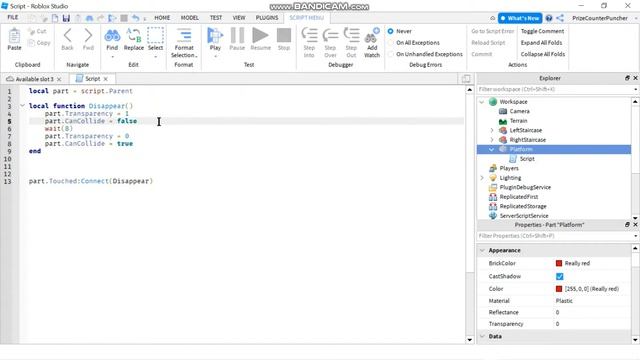
Task: Open Find with the binoculars icon
Action: 112,36
